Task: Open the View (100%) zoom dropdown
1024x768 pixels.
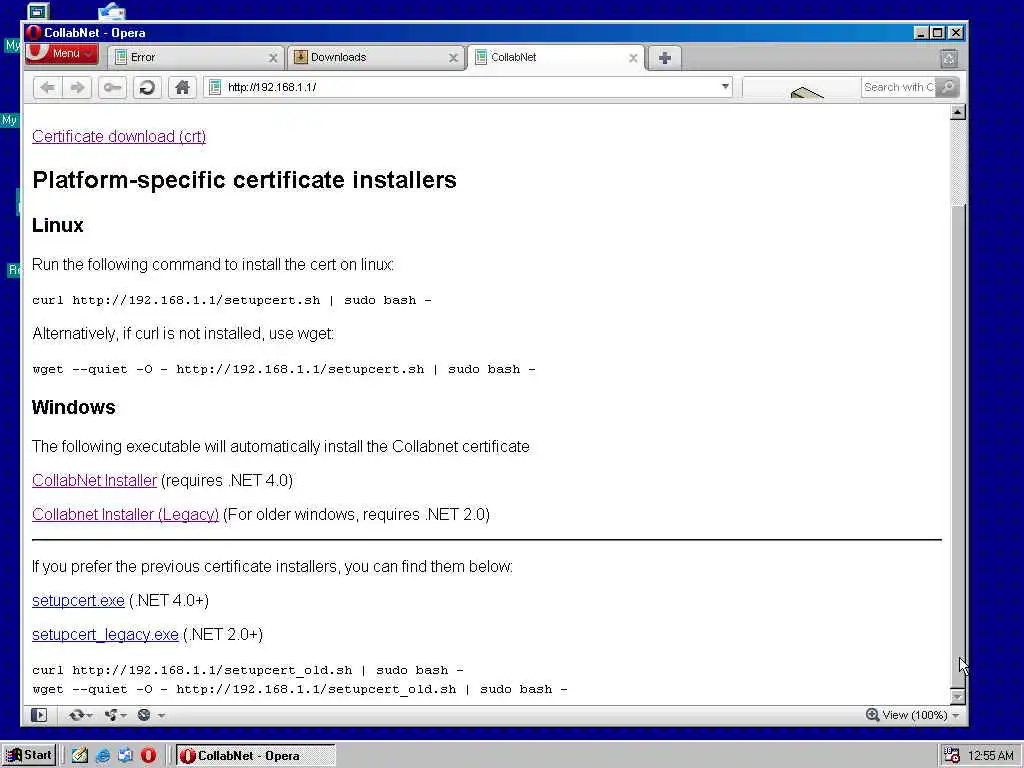Action: (956, 715)
